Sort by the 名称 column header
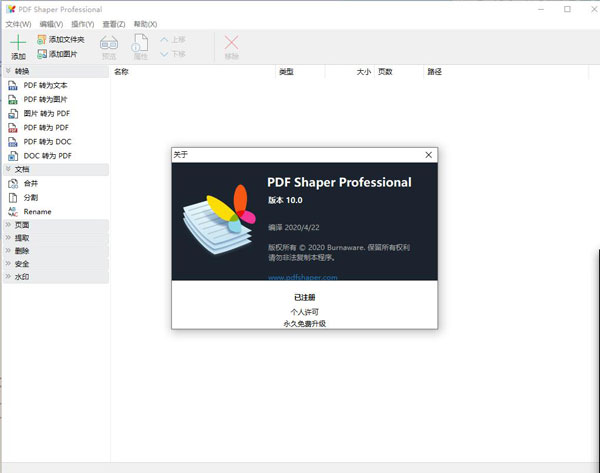Image resolution: width=600 pixels, height=473 pixels. [193, 72]
